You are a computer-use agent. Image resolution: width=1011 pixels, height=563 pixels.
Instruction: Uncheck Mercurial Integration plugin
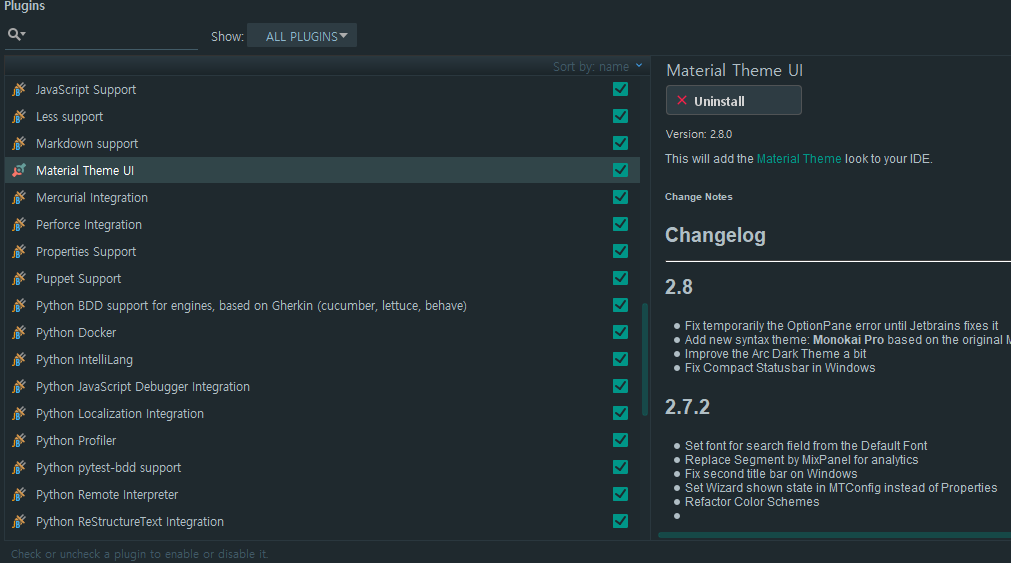620,197
